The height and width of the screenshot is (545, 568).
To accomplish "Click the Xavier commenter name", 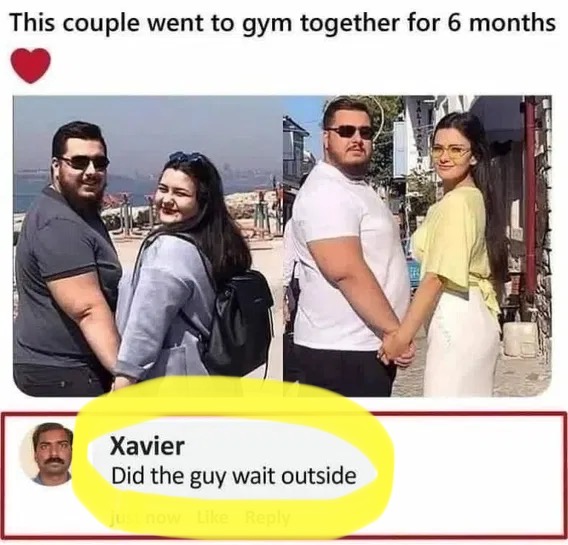I will tap(147, 446).
